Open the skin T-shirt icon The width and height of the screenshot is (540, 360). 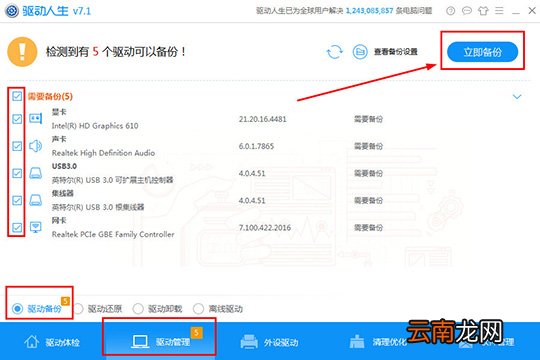(x=483, y=11)
